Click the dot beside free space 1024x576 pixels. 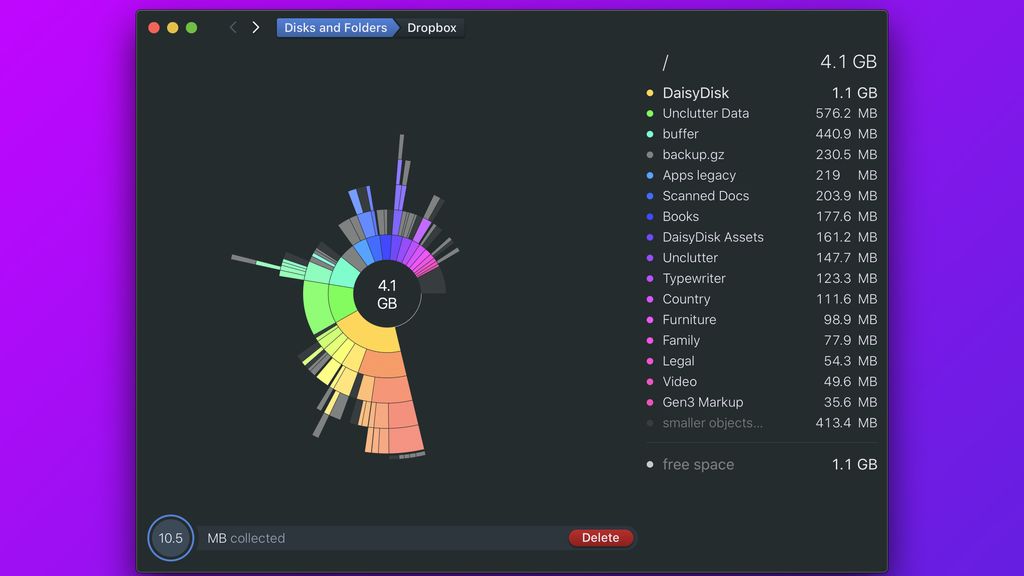(x=650, y=464)
